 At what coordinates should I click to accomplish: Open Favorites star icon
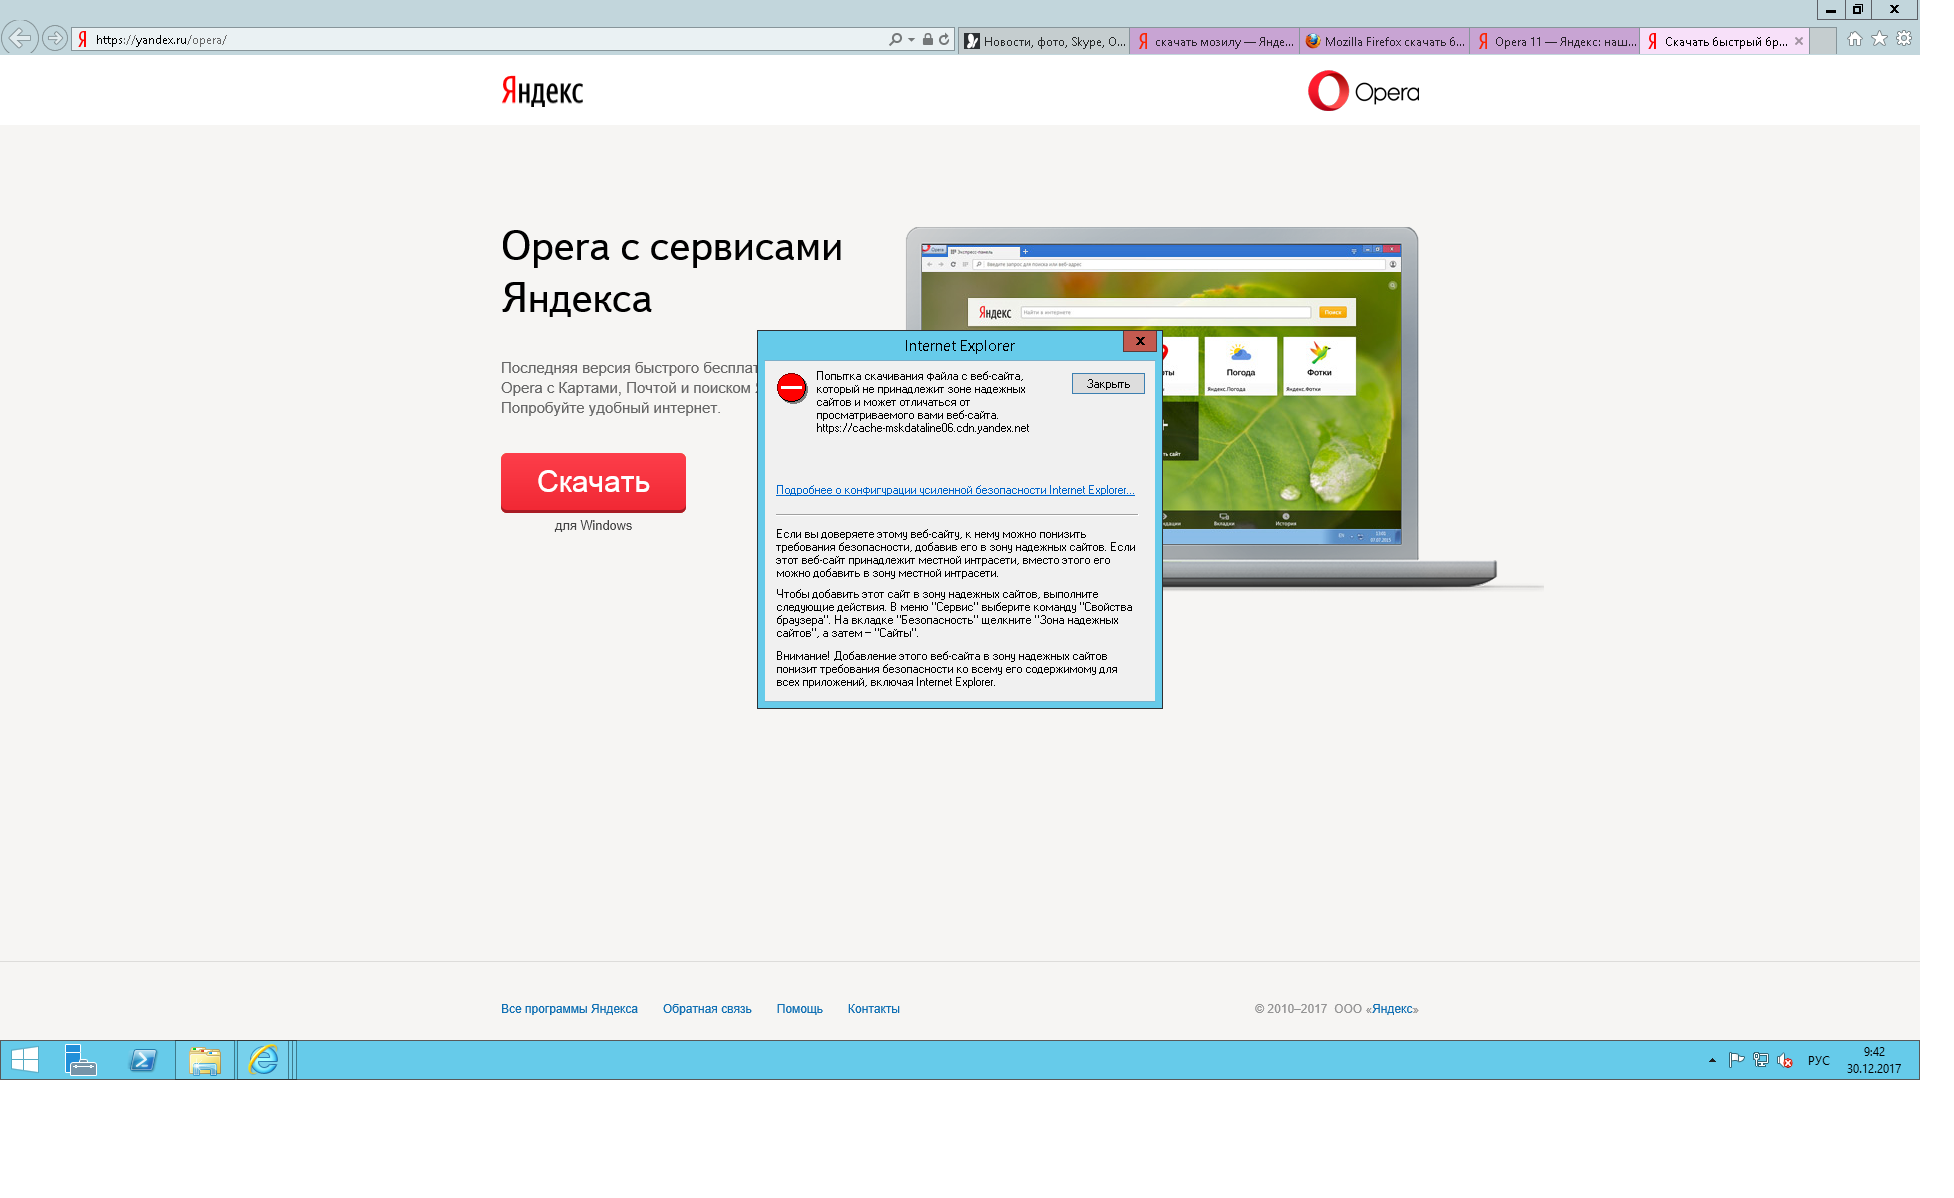(1879, 39)
